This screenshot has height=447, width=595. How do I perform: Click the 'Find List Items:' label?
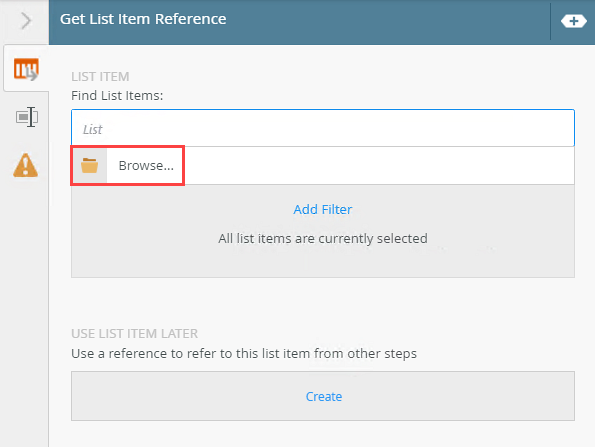[117, 96]
